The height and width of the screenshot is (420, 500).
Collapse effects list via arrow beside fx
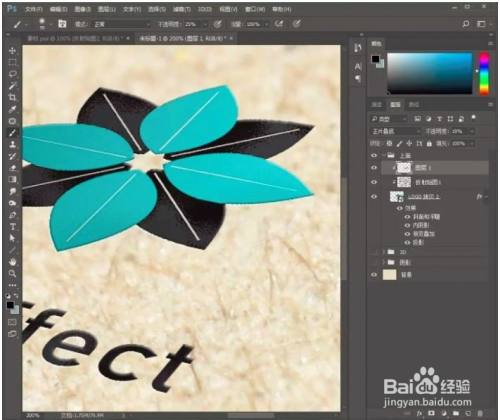point(486,197)
